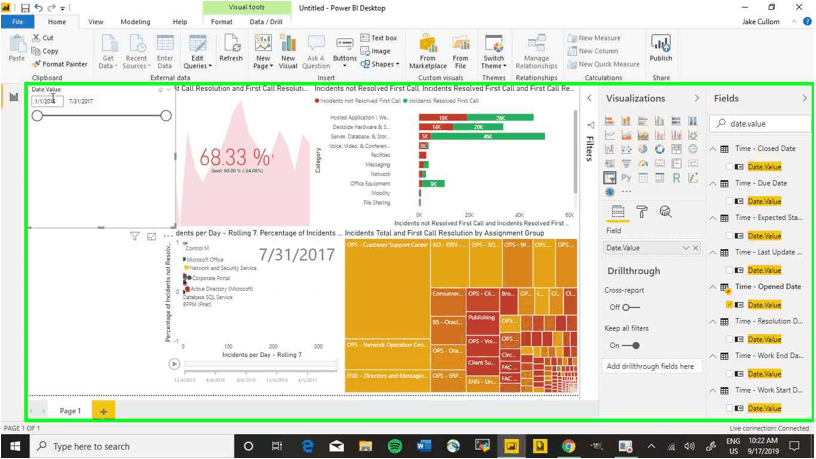Add a new page with plus button
The height and width of the screenshot is (459, 816).
point(104,411)
